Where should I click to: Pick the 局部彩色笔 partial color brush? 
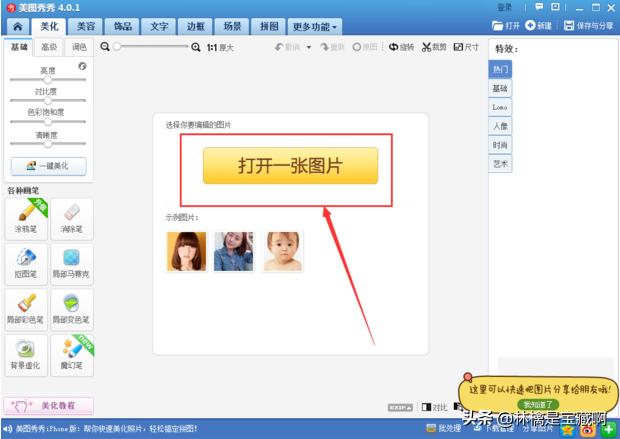(x=27, y=308)
